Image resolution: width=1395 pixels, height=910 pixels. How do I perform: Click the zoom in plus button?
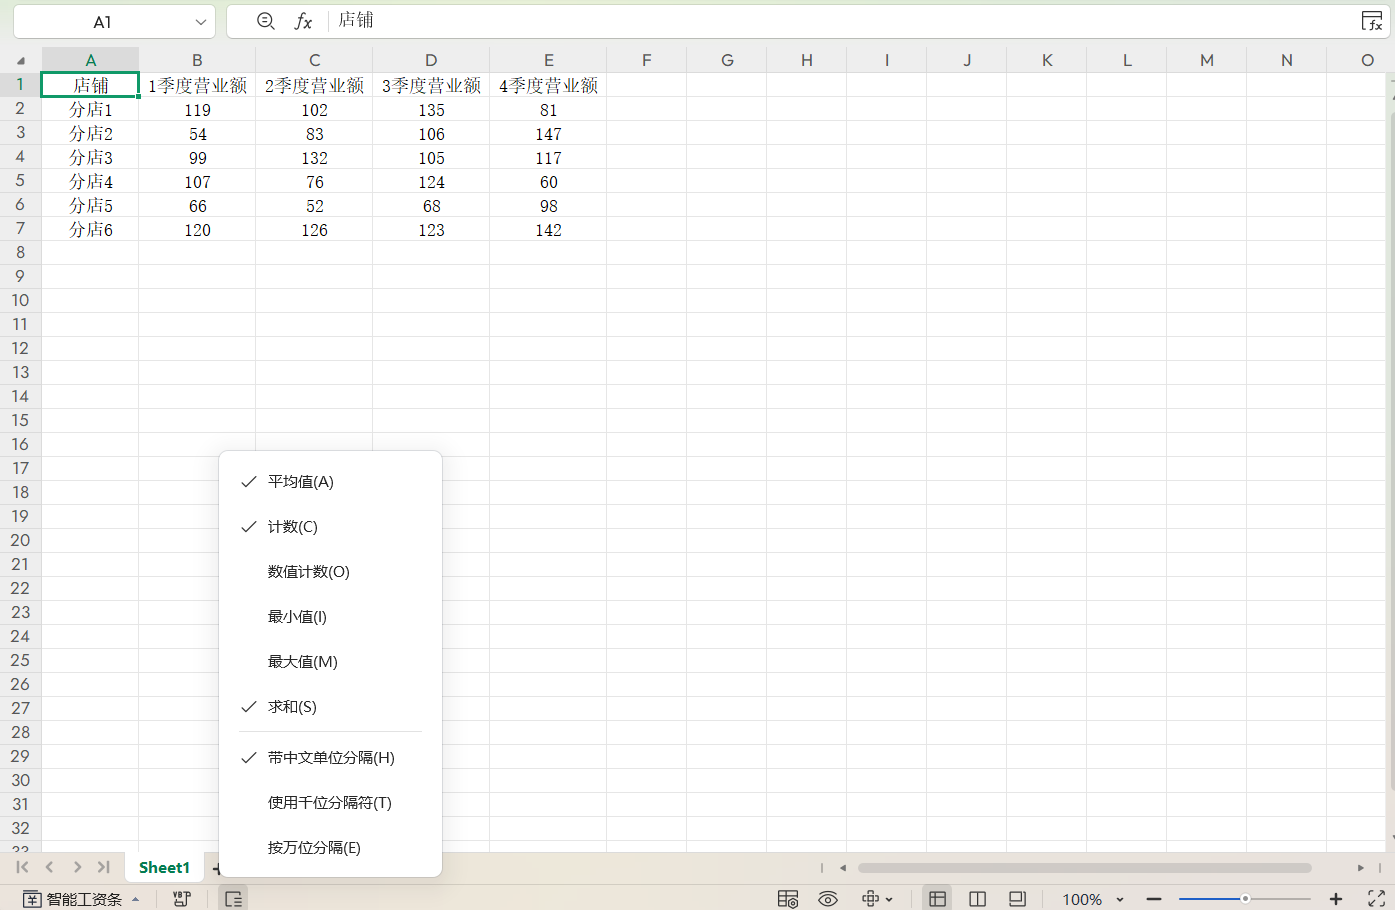click(1335, 899)
